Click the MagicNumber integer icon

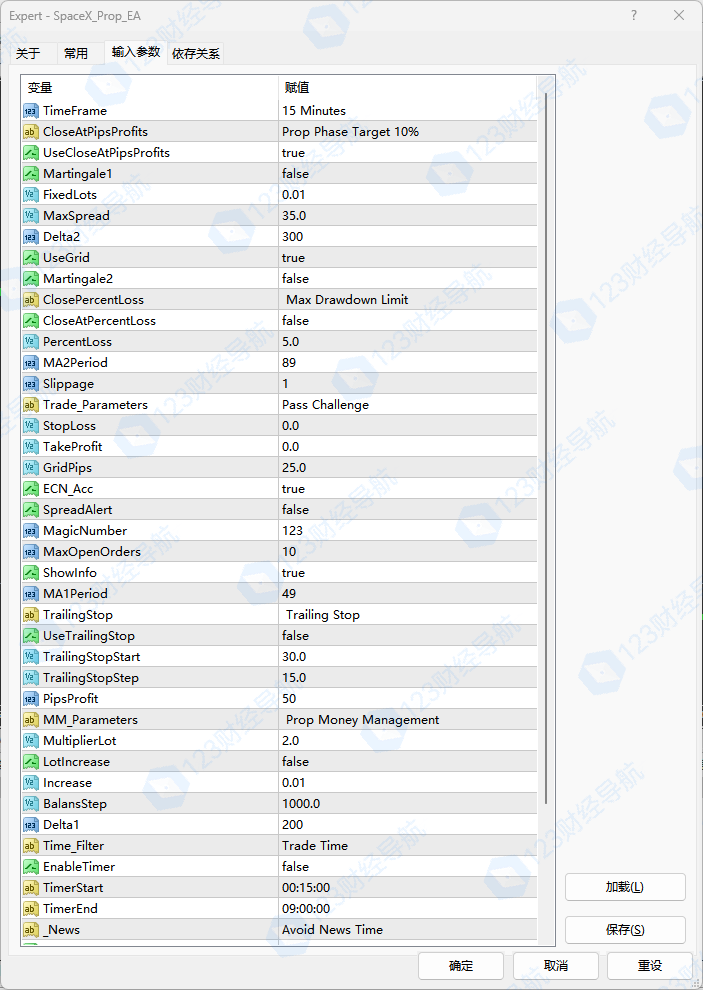30,531
